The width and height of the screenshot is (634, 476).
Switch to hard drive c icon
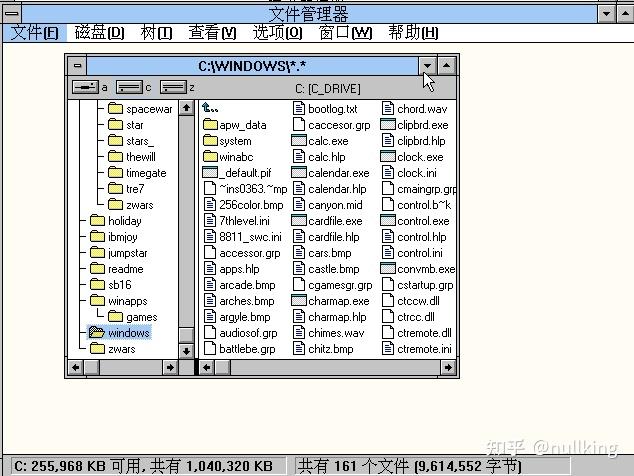(x=129, y=87)
